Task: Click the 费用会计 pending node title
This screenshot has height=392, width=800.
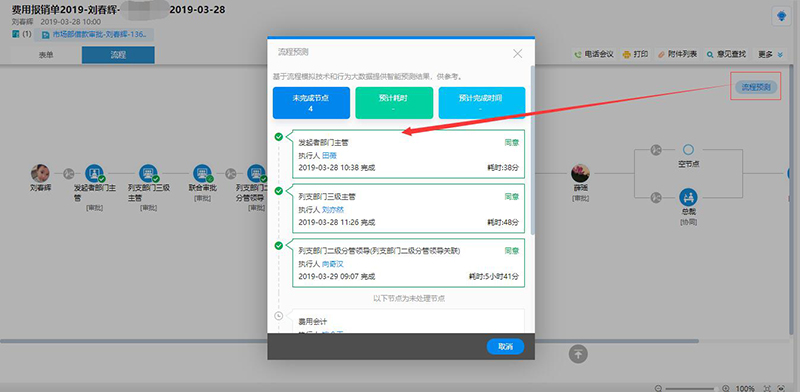Action: [312, 322]
